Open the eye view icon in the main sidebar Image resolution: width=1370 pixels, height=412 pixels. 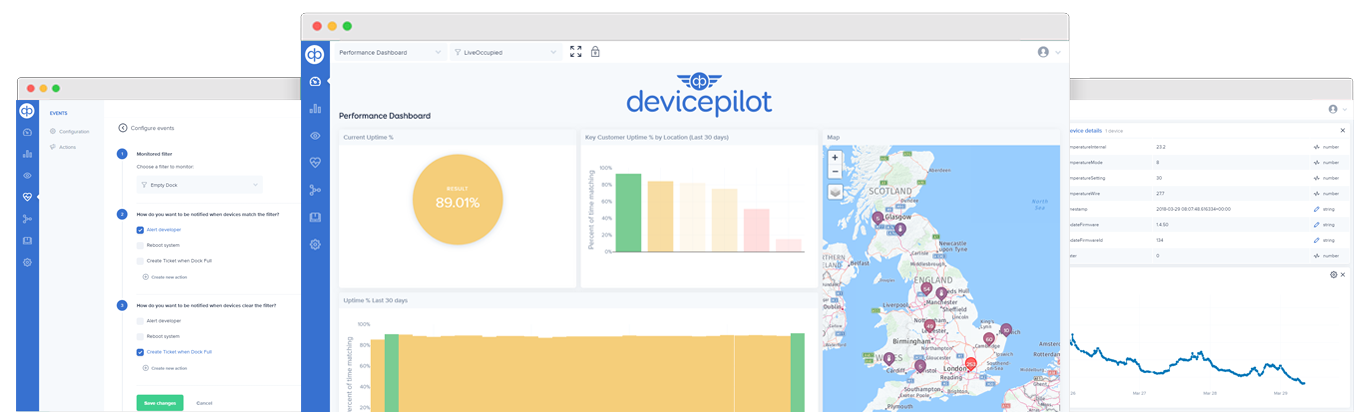coord(315,135)
